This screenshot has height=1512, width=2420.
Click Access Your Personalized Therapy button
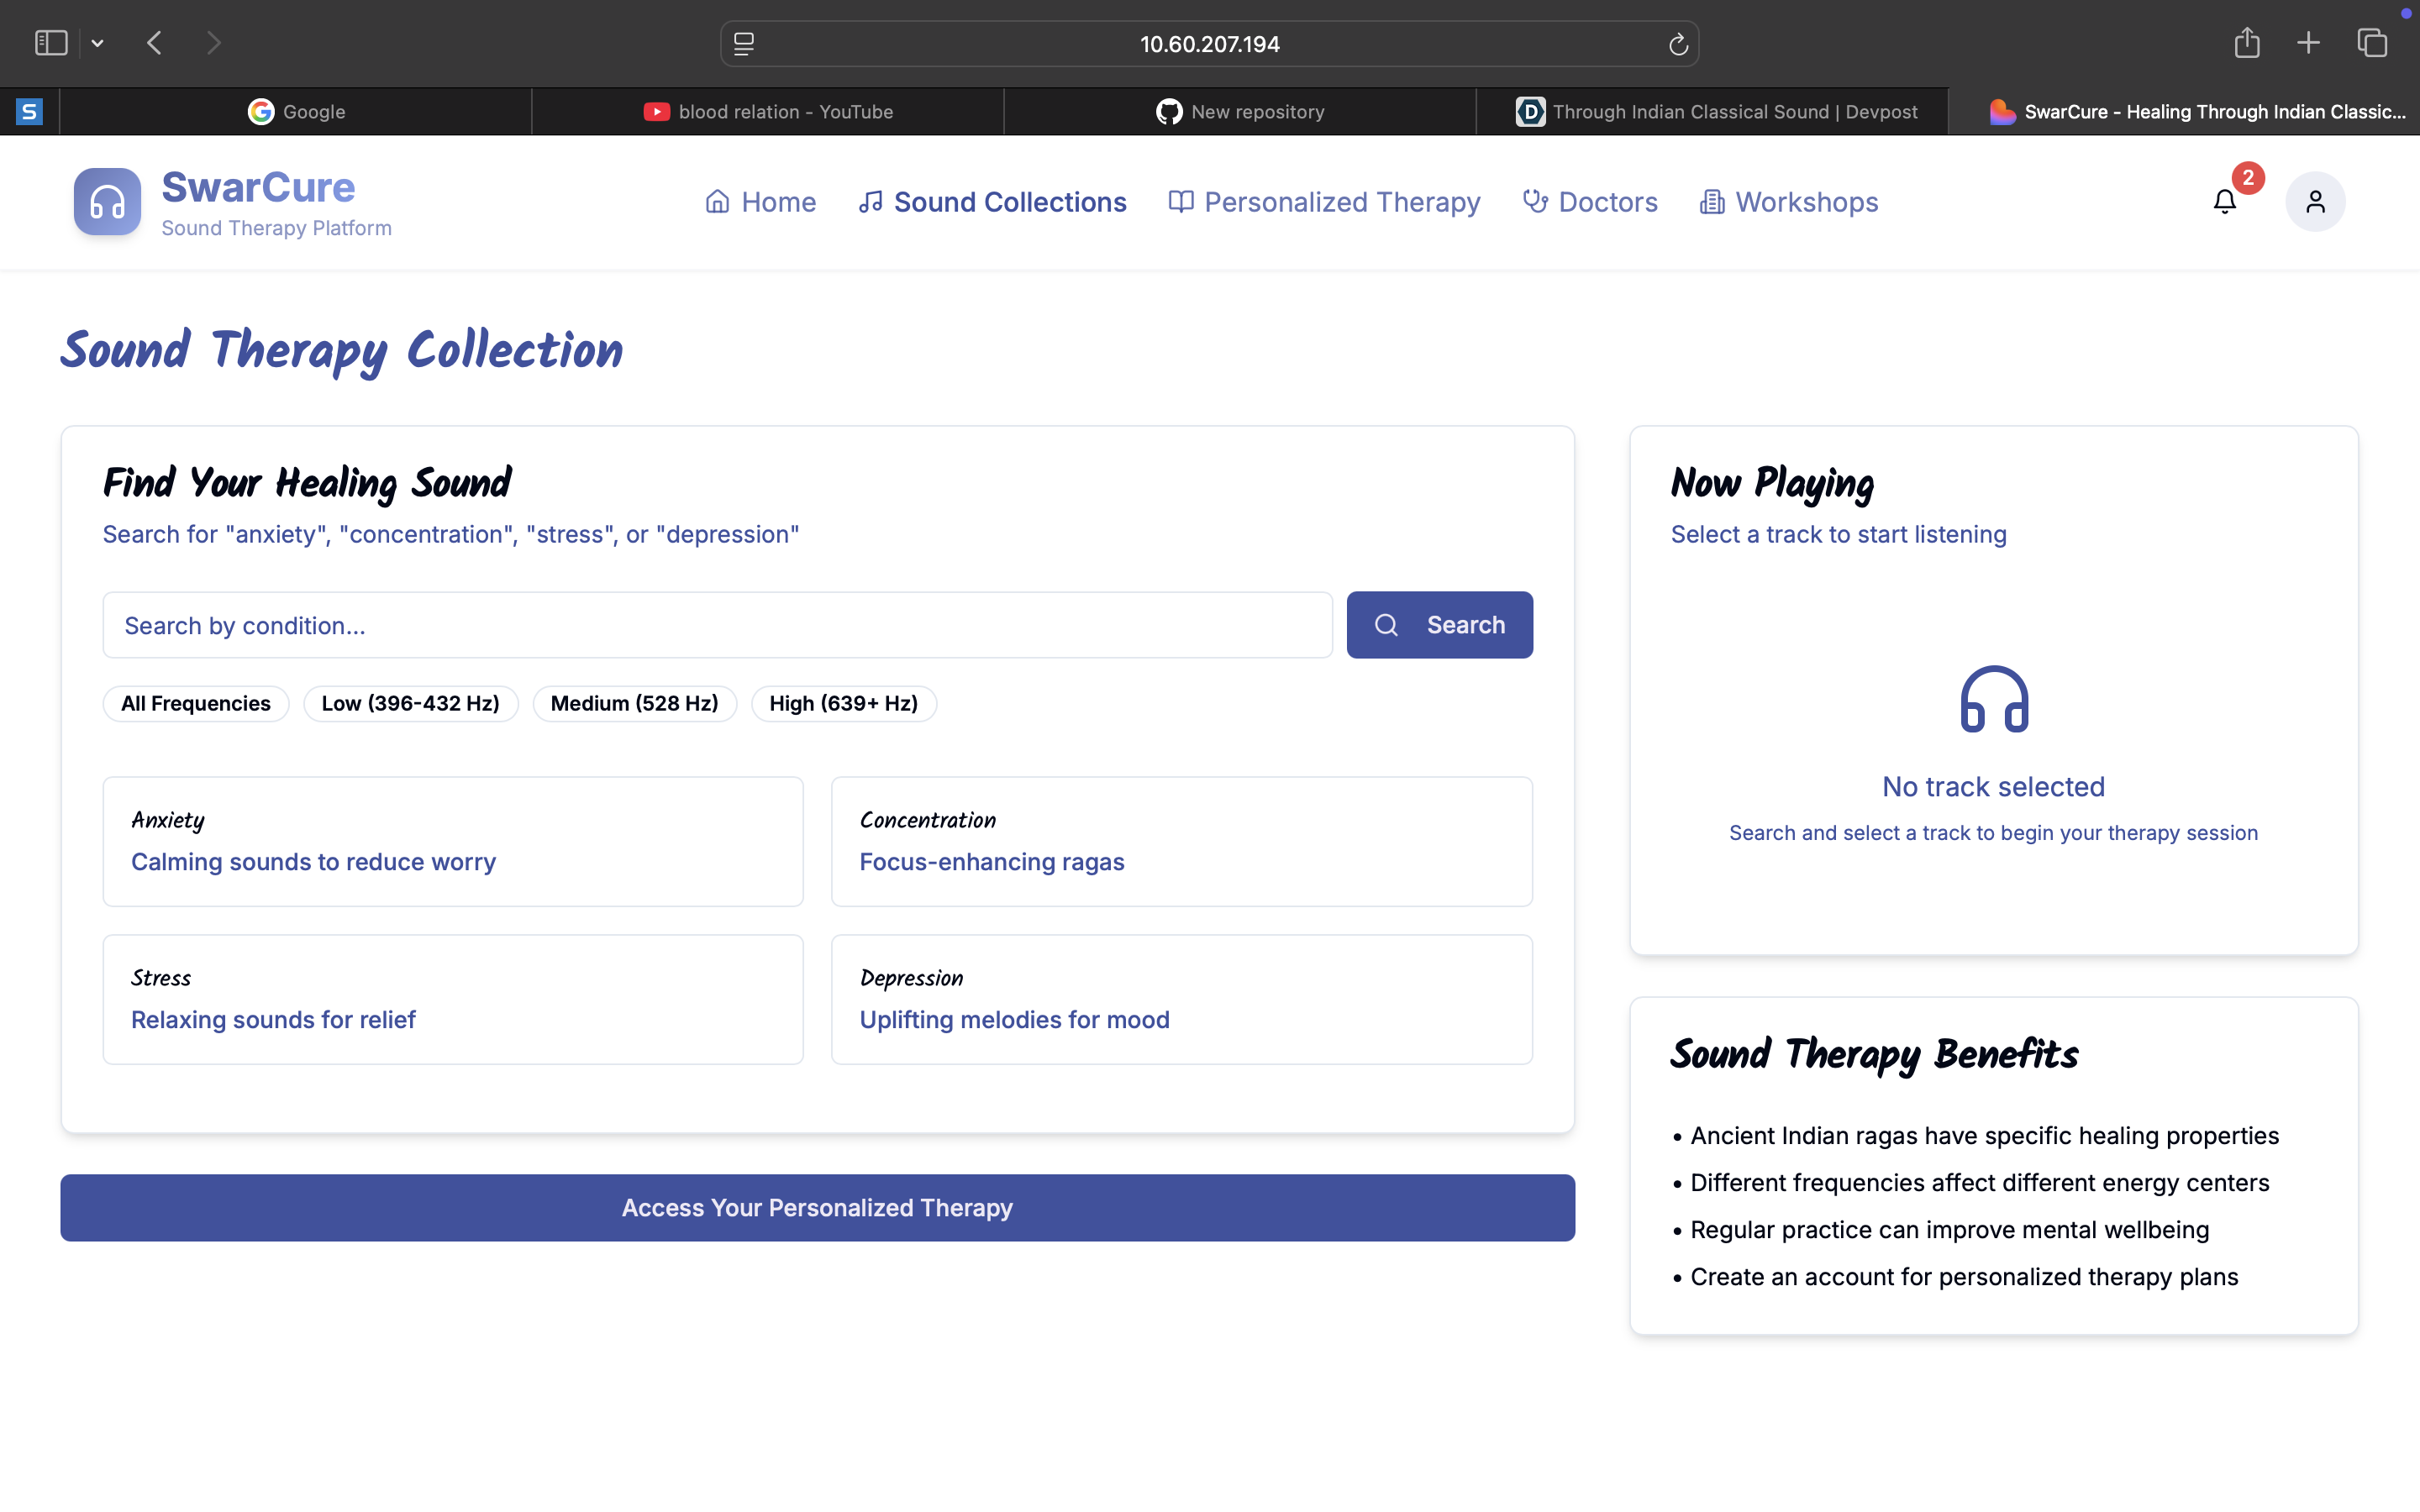tap(817, 1208)
